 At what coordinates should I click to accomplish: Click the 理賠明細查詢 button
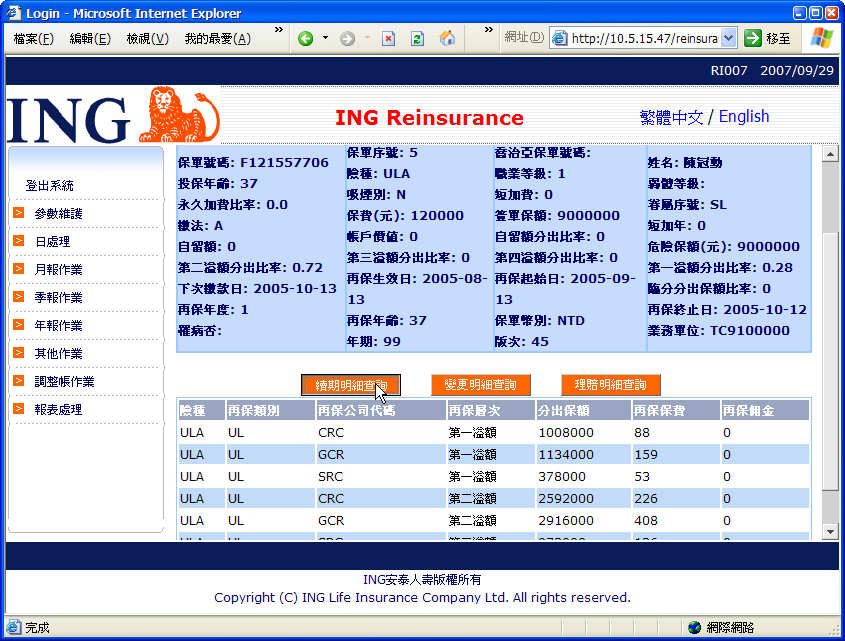[611, 385]
